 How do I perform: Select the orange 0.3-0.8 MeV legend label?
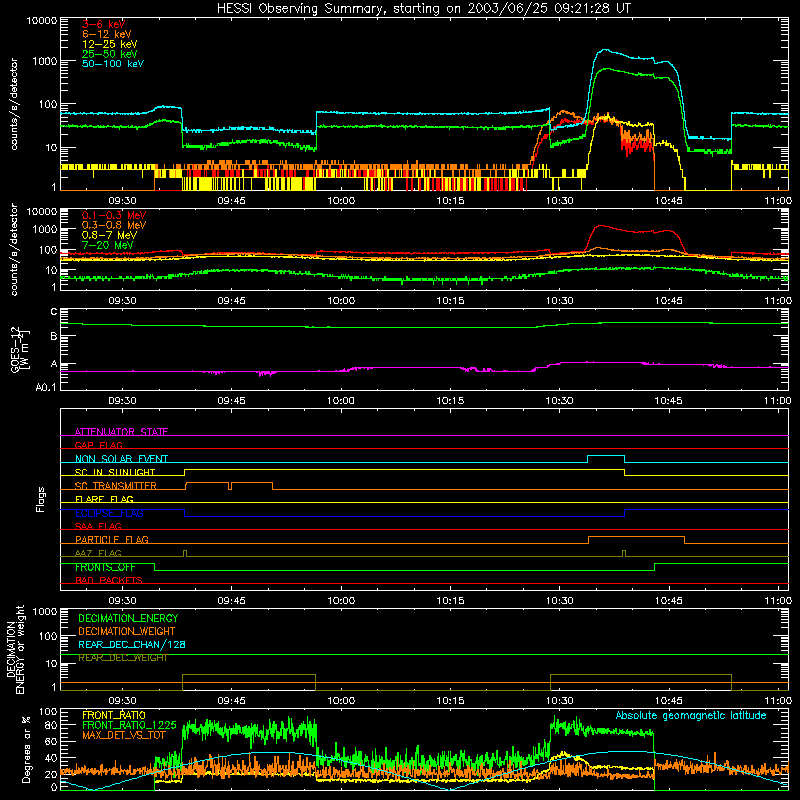click(x=114, y=225)
